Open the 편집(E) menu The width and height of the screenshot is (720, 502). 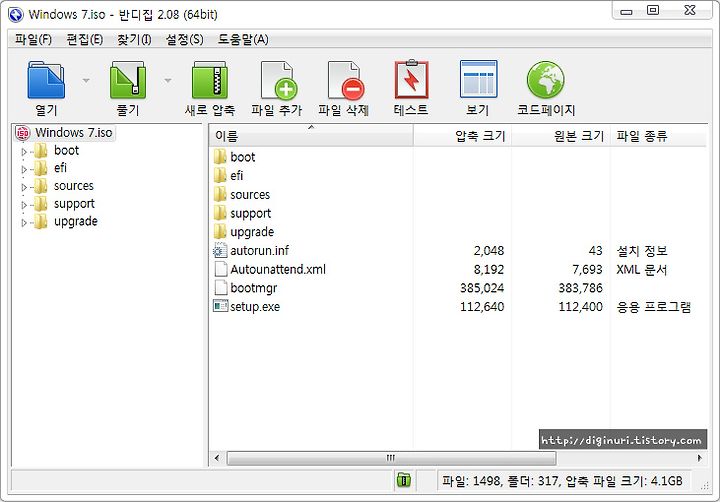(84, 39)
